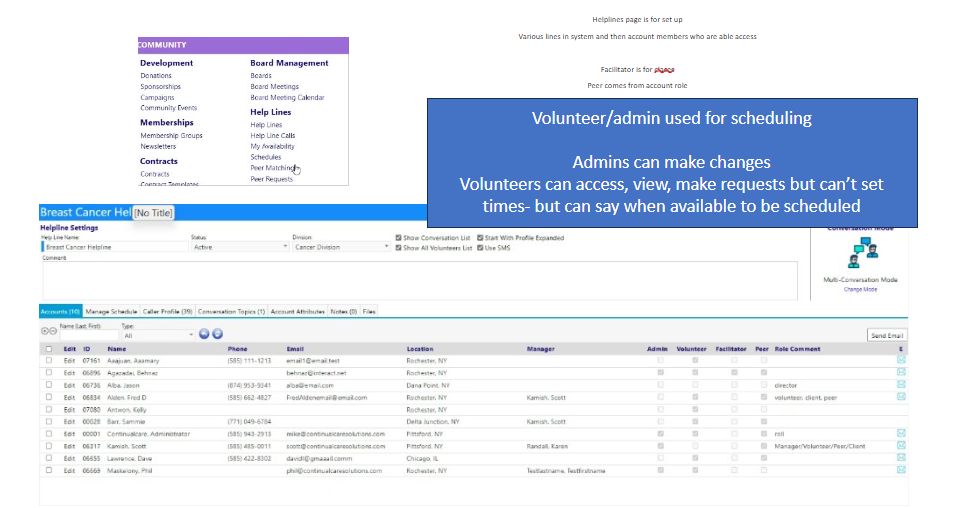The image size is (971, 508).
Task: Click the Name (Last, First) filter field
Action: 88,336
